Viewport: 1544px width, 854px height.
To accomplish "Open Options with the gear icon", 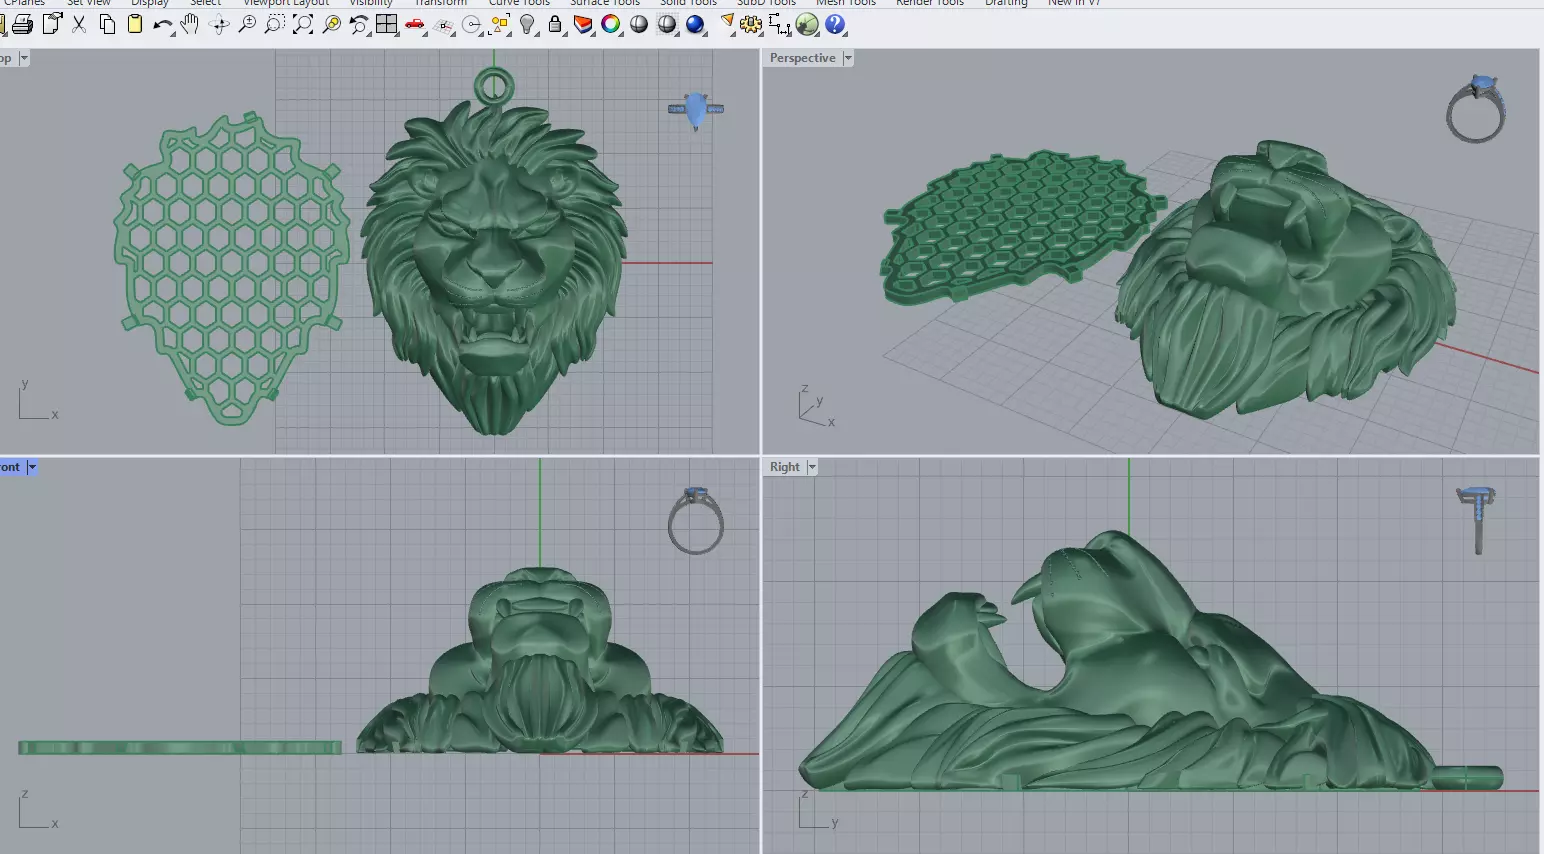I will coord(751,25).
